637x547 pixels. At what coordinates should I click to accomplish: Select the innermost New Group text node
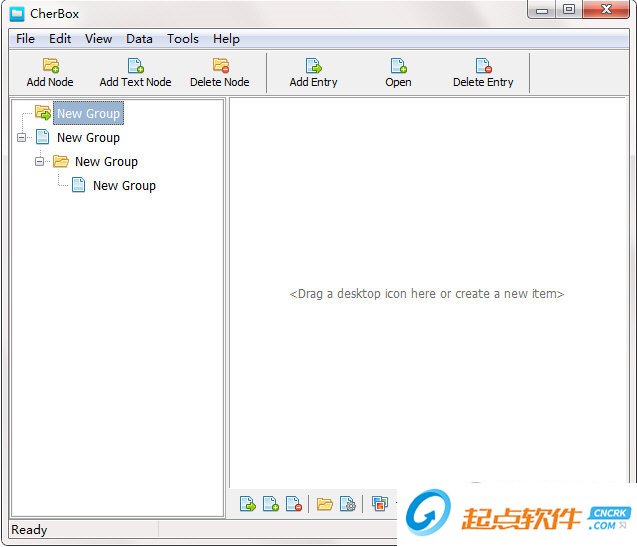pos(124,186)
